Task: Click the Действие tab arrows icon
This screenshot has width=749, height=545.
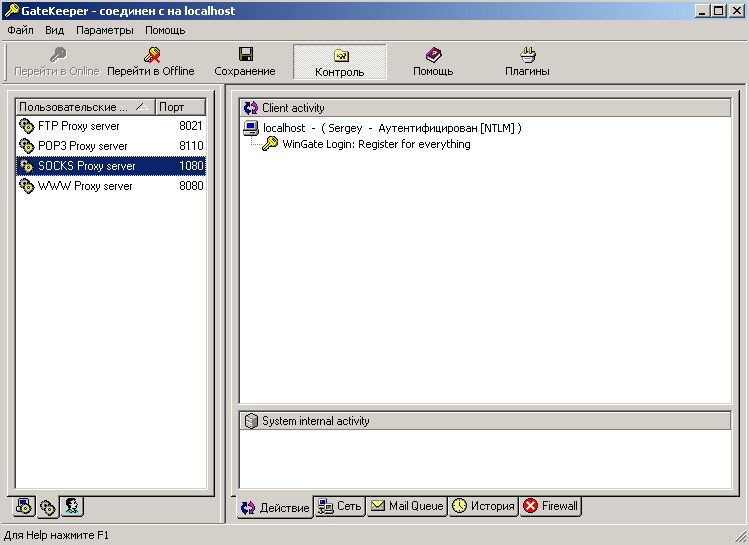Action: 248,508
